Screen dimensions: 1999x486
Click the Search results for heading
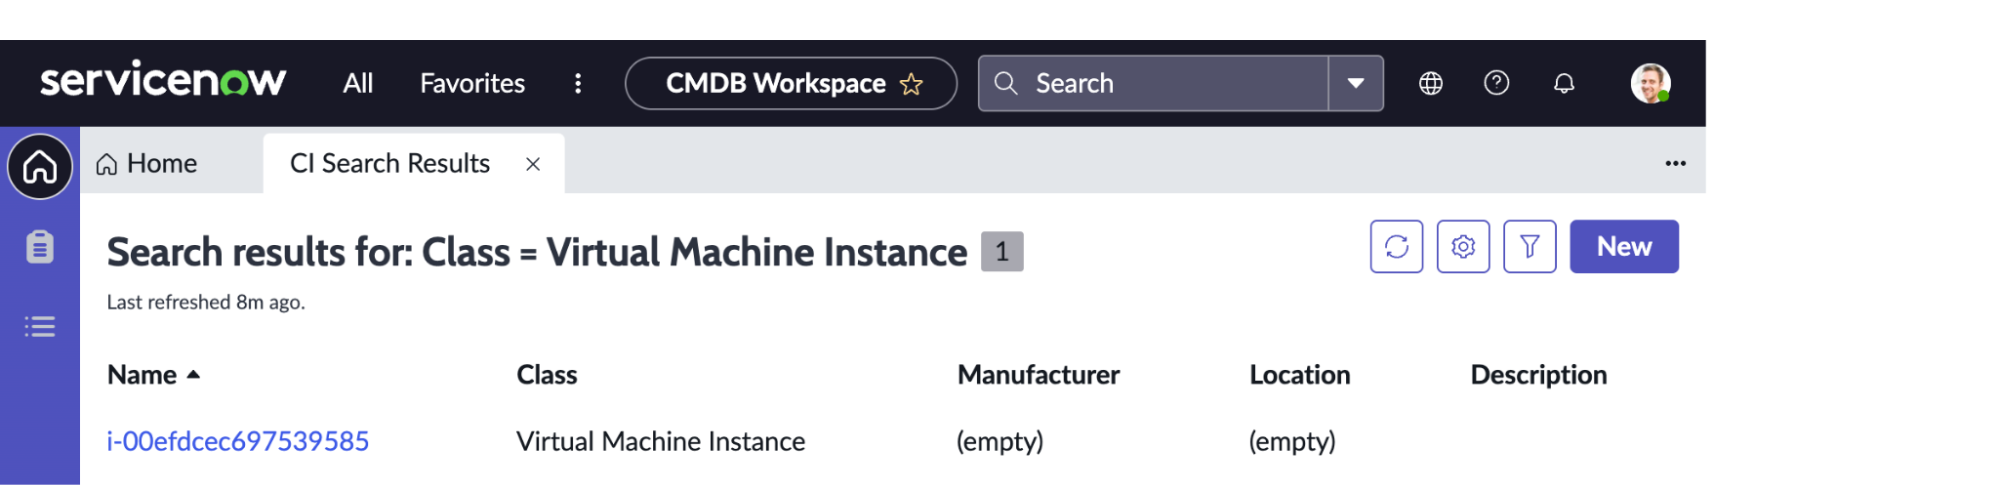point(537,252)
